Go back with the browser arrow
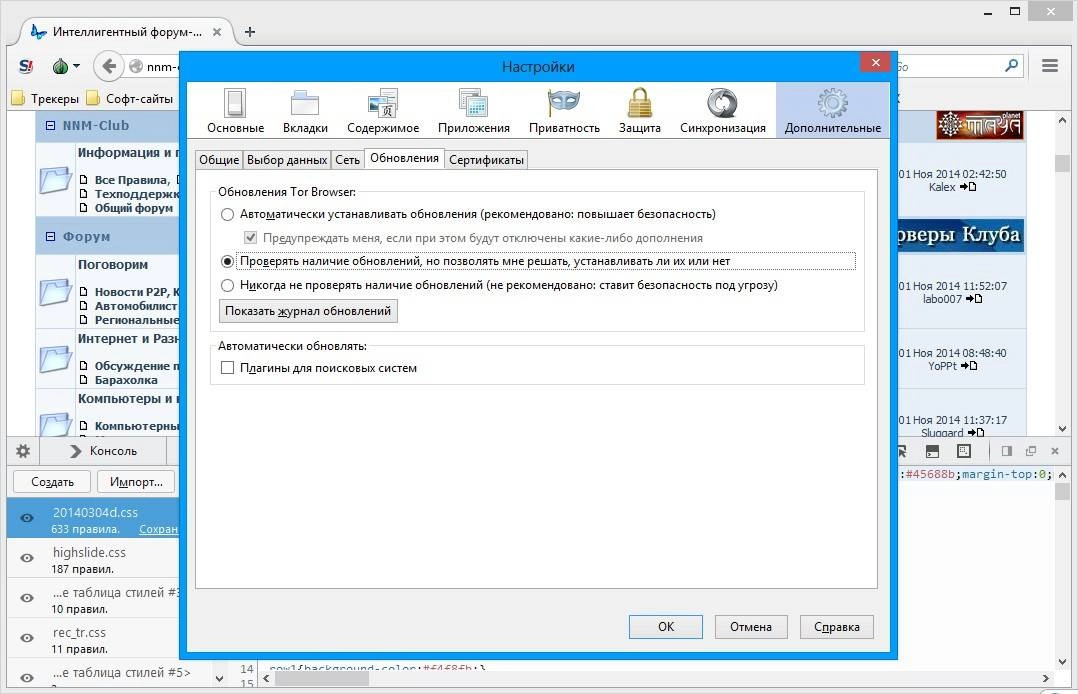 109,67
